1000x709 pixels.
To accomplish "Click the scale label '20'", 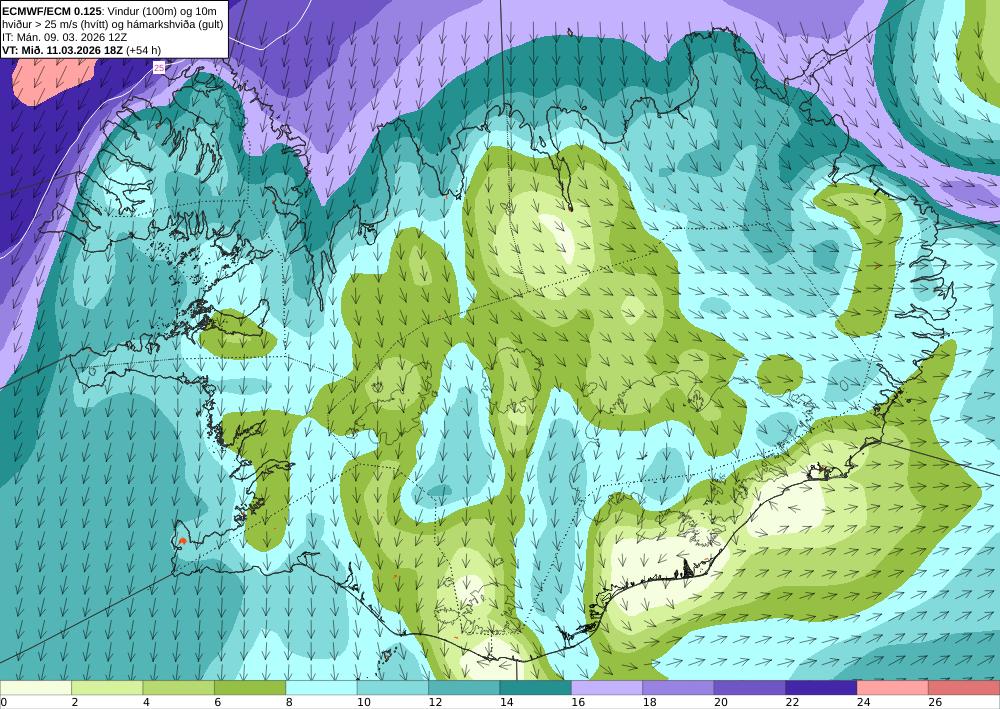I will (721, 702).
